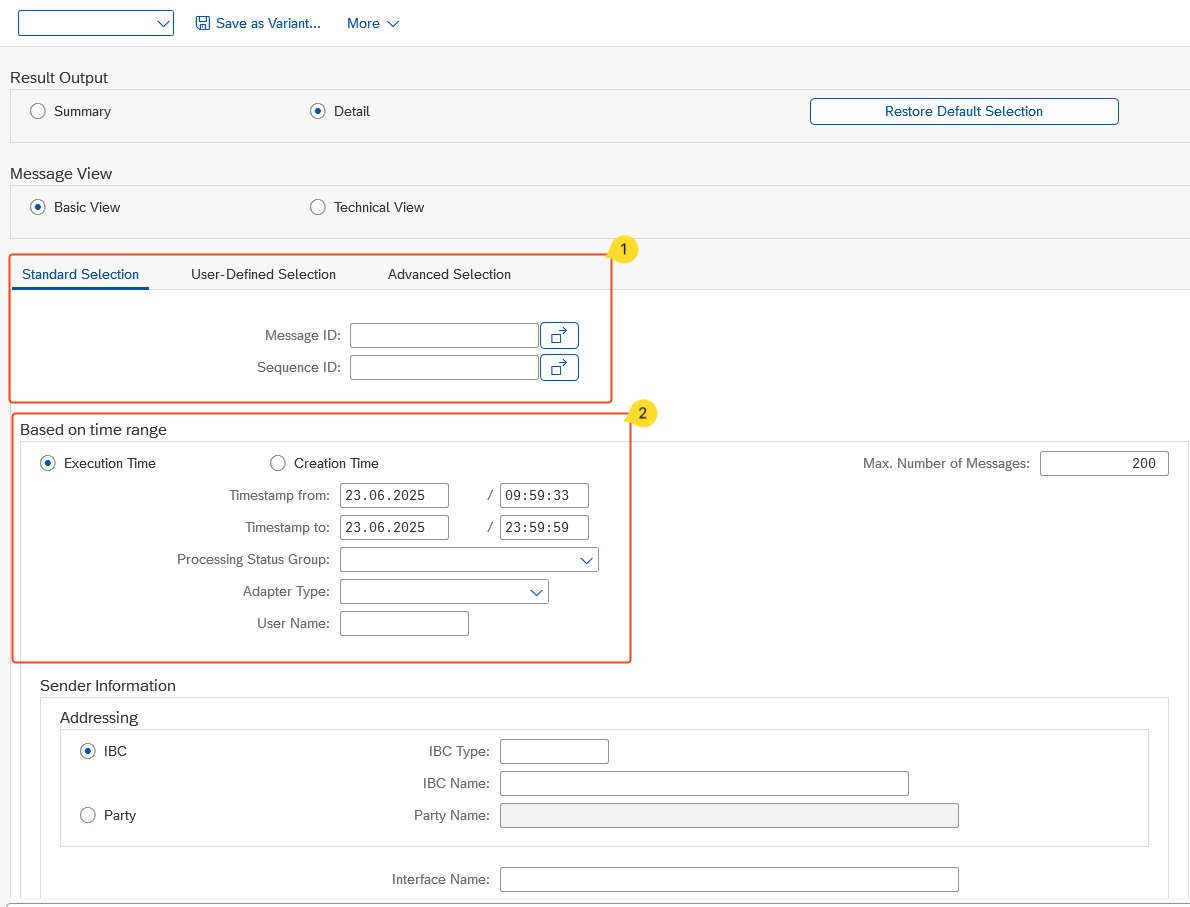Screen dimensions: 1190x907
Task: Switch to Technical View message view
Action: (x=317, y=207)
